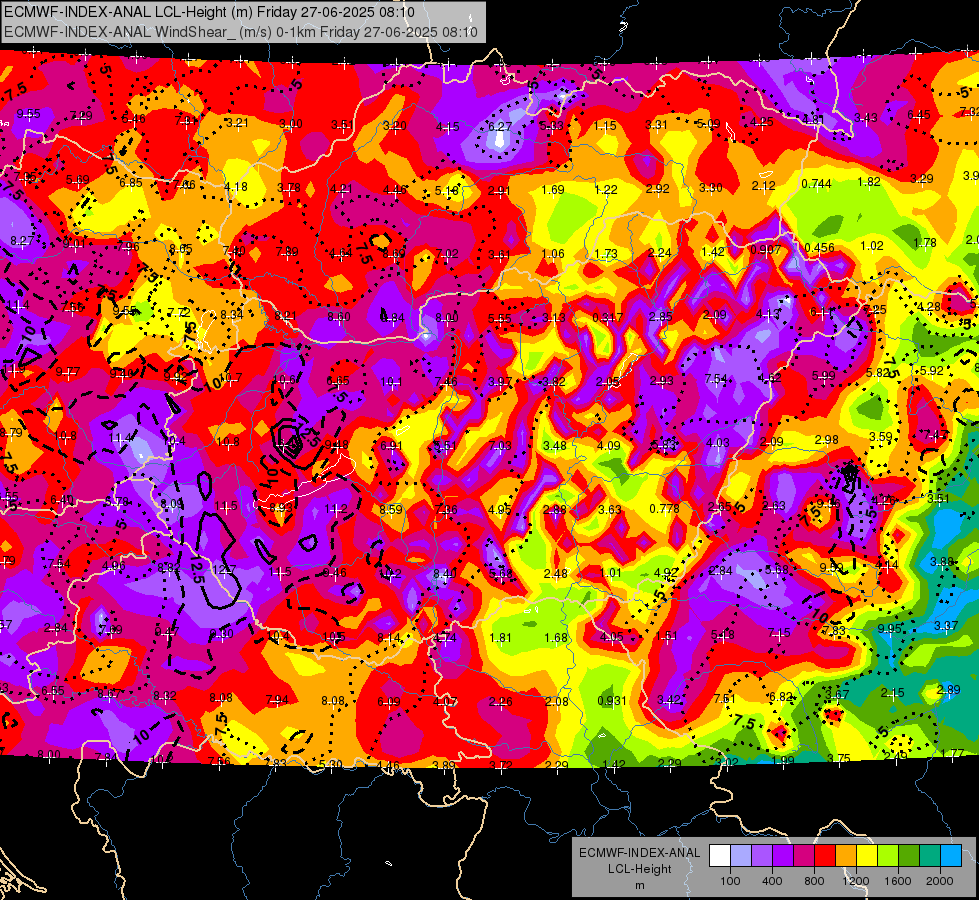This screenshot has height=900, width=979.
Task: Click the map value 1.02
Action: (872, 246)
